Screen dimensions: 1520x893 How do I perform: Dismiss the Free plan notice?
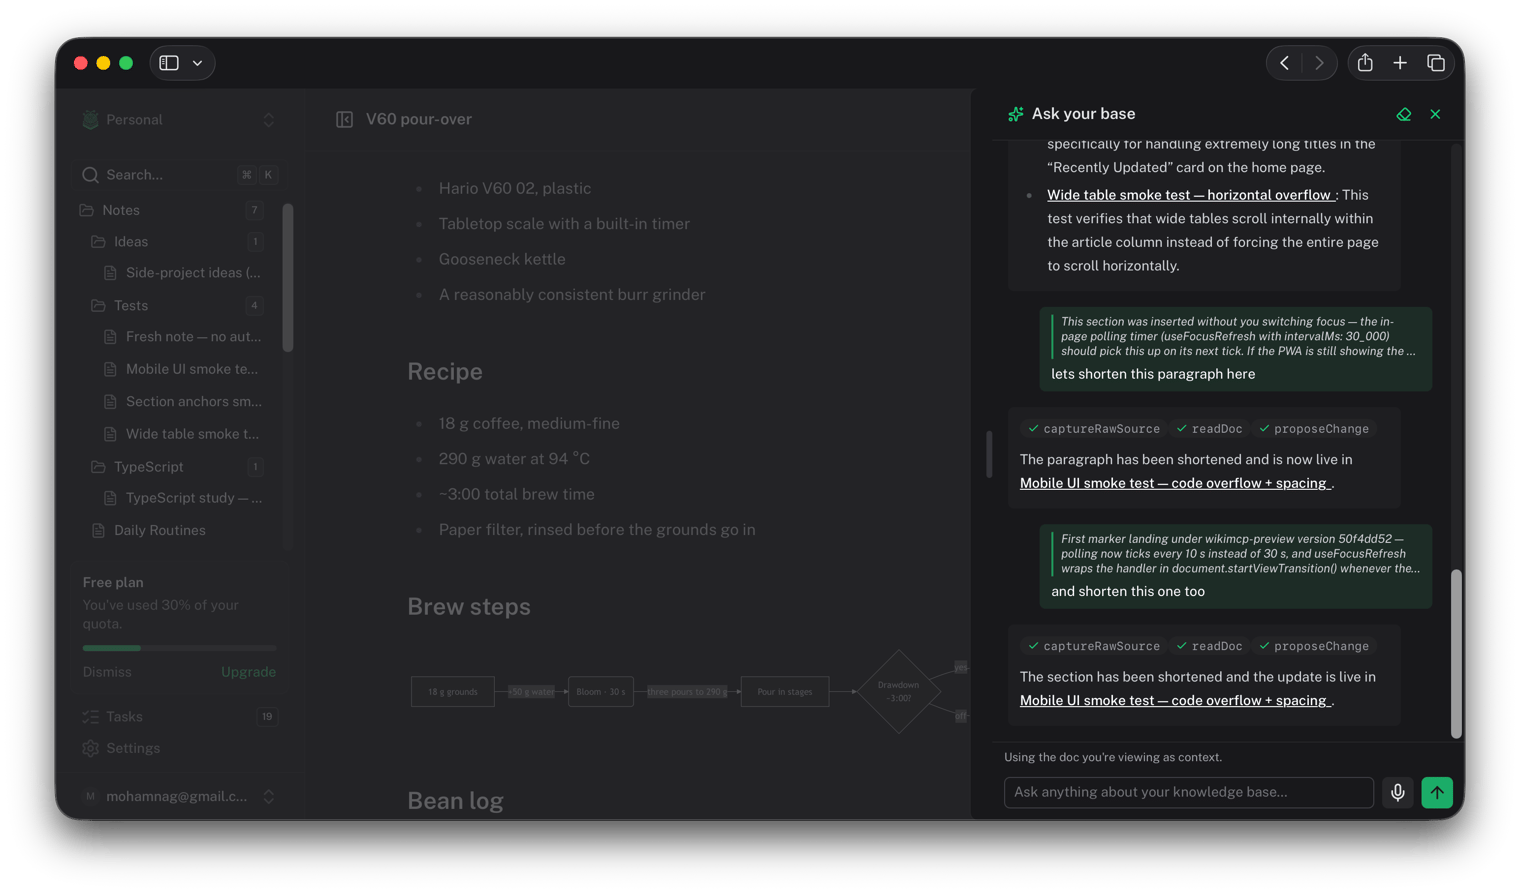point(107,672)
